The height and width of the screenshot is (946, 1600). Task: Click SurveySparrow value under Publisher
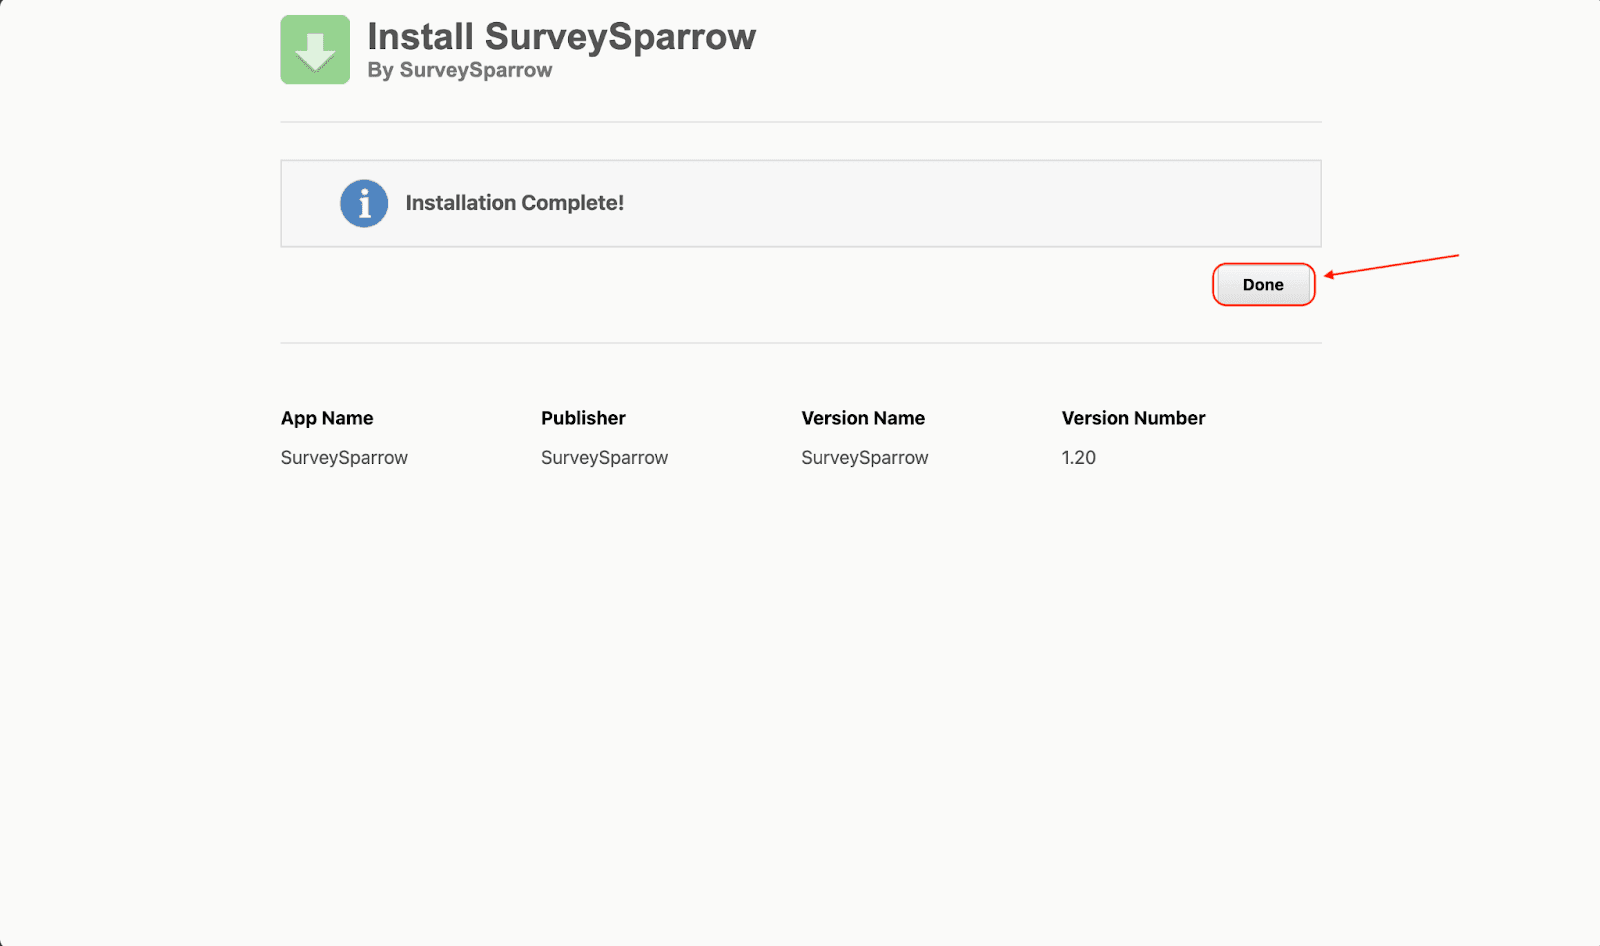pos(604,458)
